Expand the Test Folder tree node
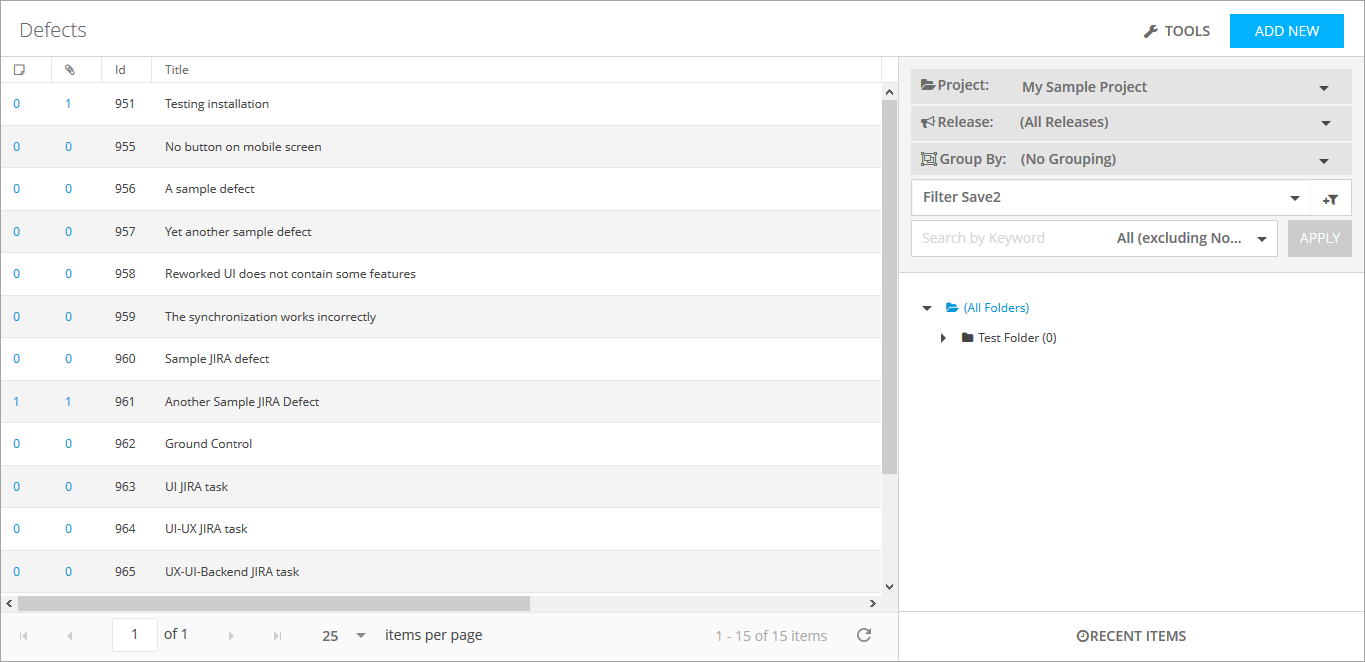 pos(943,338)
